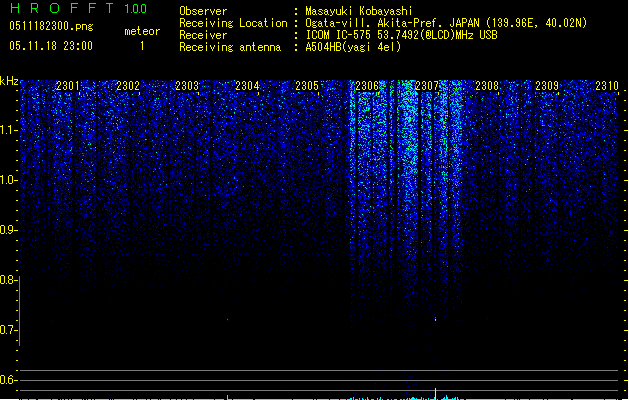Click the 2309 time marker
This screenshot has width=629, height=400.
[547, 86]
